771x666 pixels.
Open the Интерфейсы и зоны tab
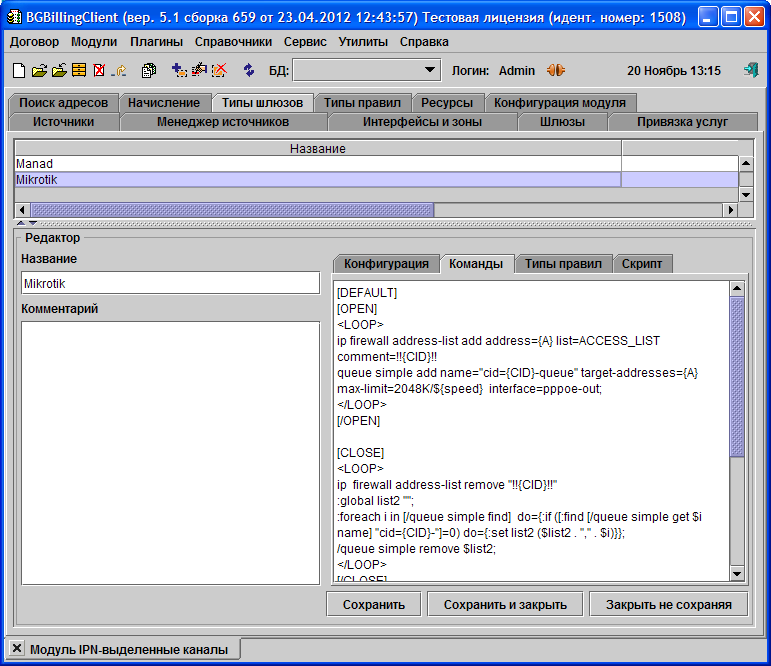tap(422, 121)
